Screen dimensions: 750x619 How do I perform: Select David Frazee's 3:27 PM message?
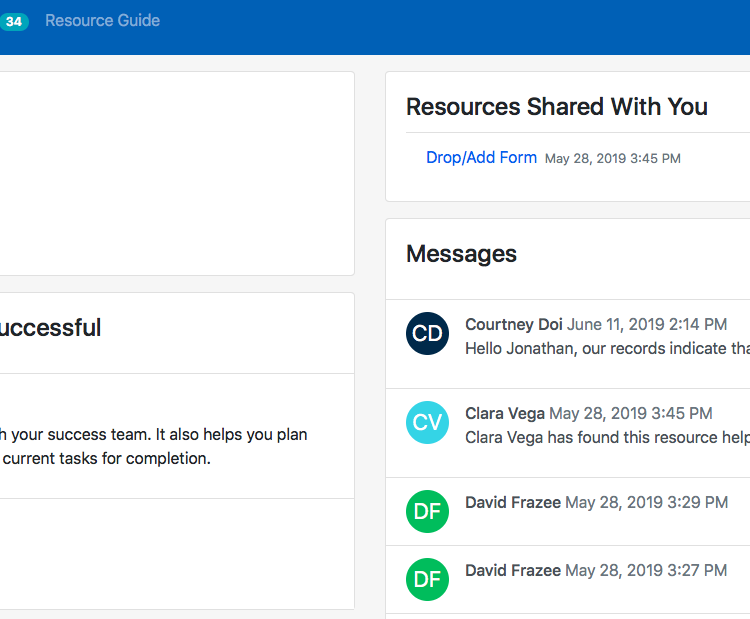[x=568, y=579]
